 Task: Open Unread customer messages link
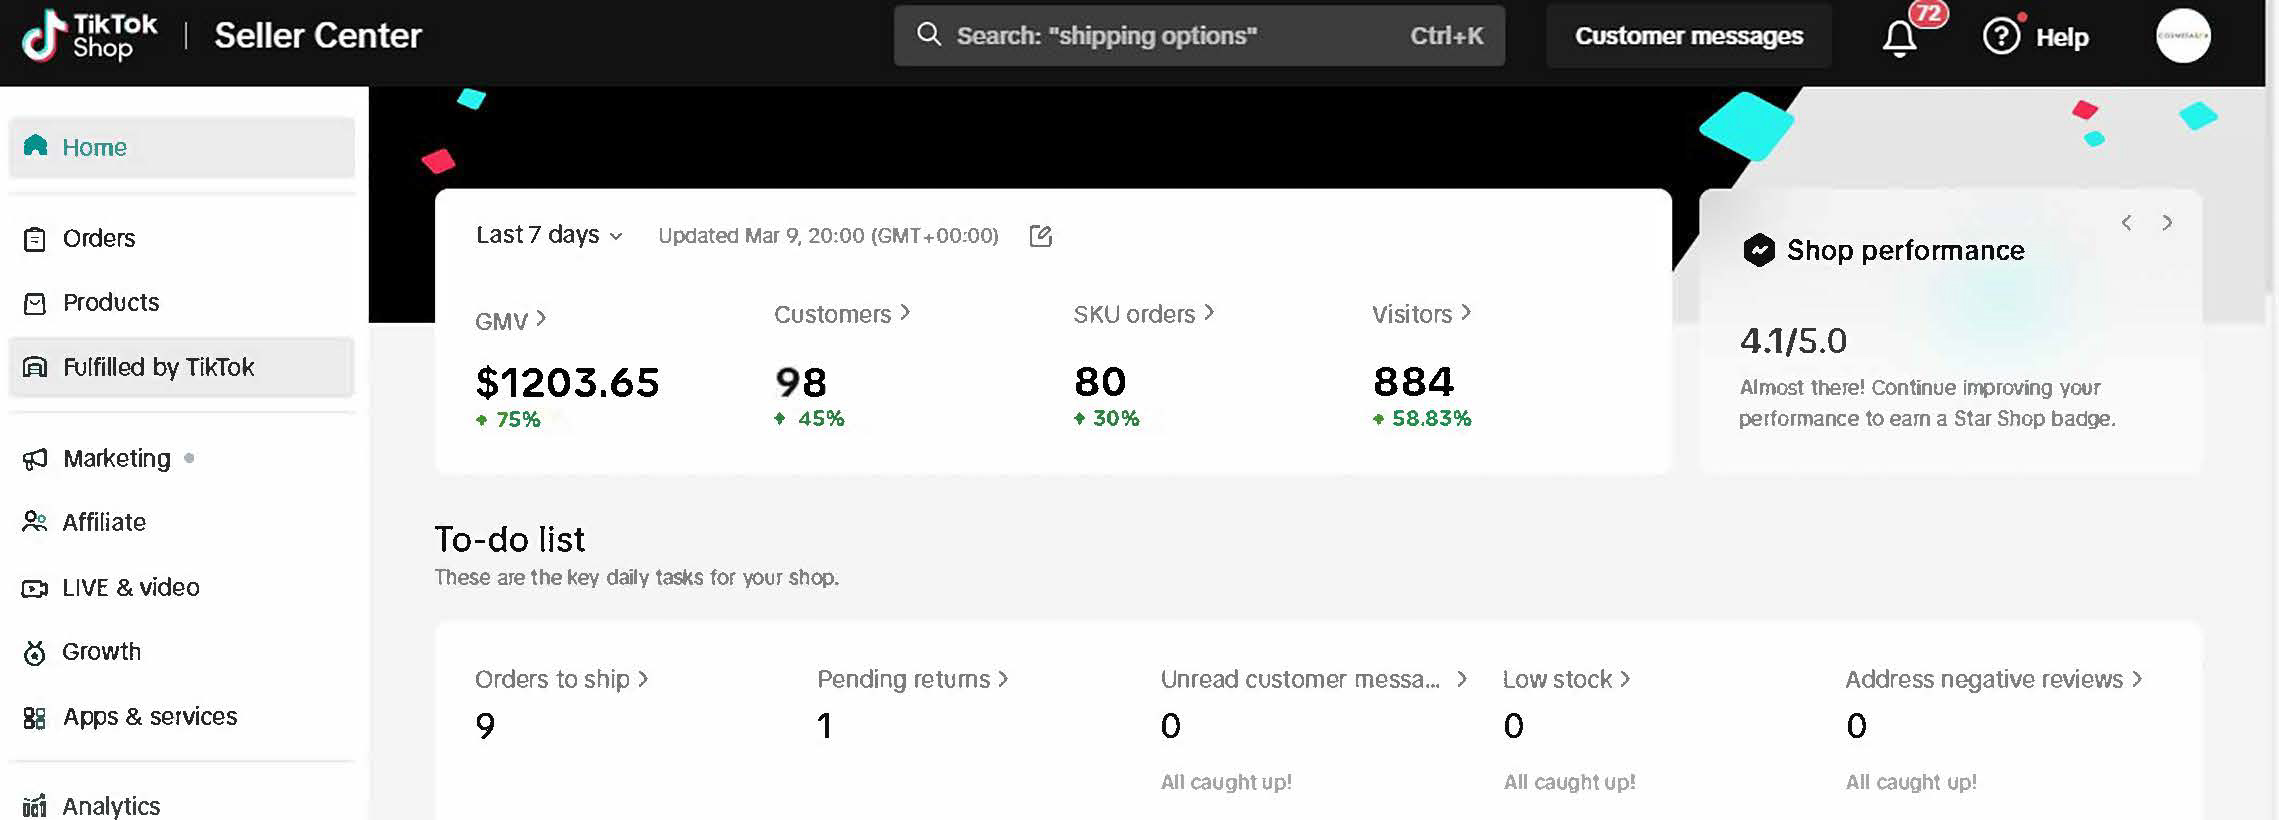1314,679
